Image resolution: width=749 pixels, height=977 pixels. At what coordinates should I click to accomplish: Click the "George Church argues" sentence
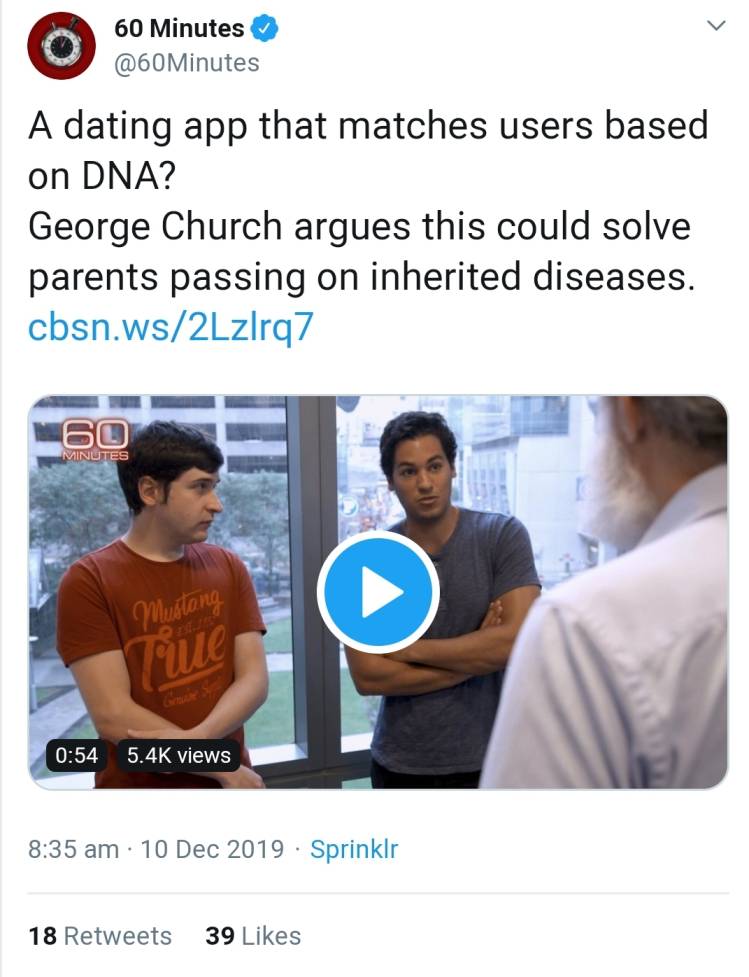pyautogui.click(x=359, y=251)
